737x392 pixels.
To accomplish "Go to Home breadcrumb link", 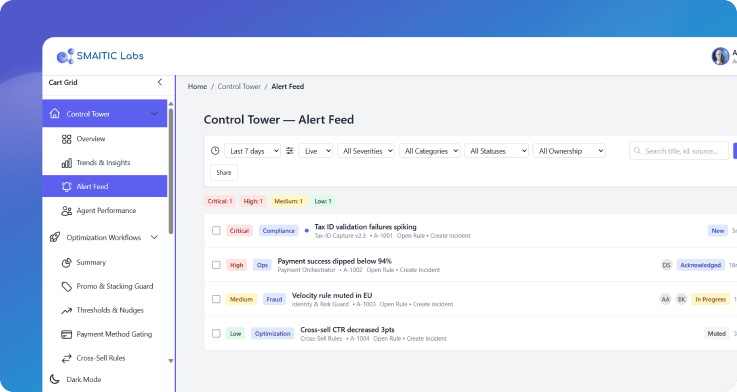I will click(x=197, y=86).
